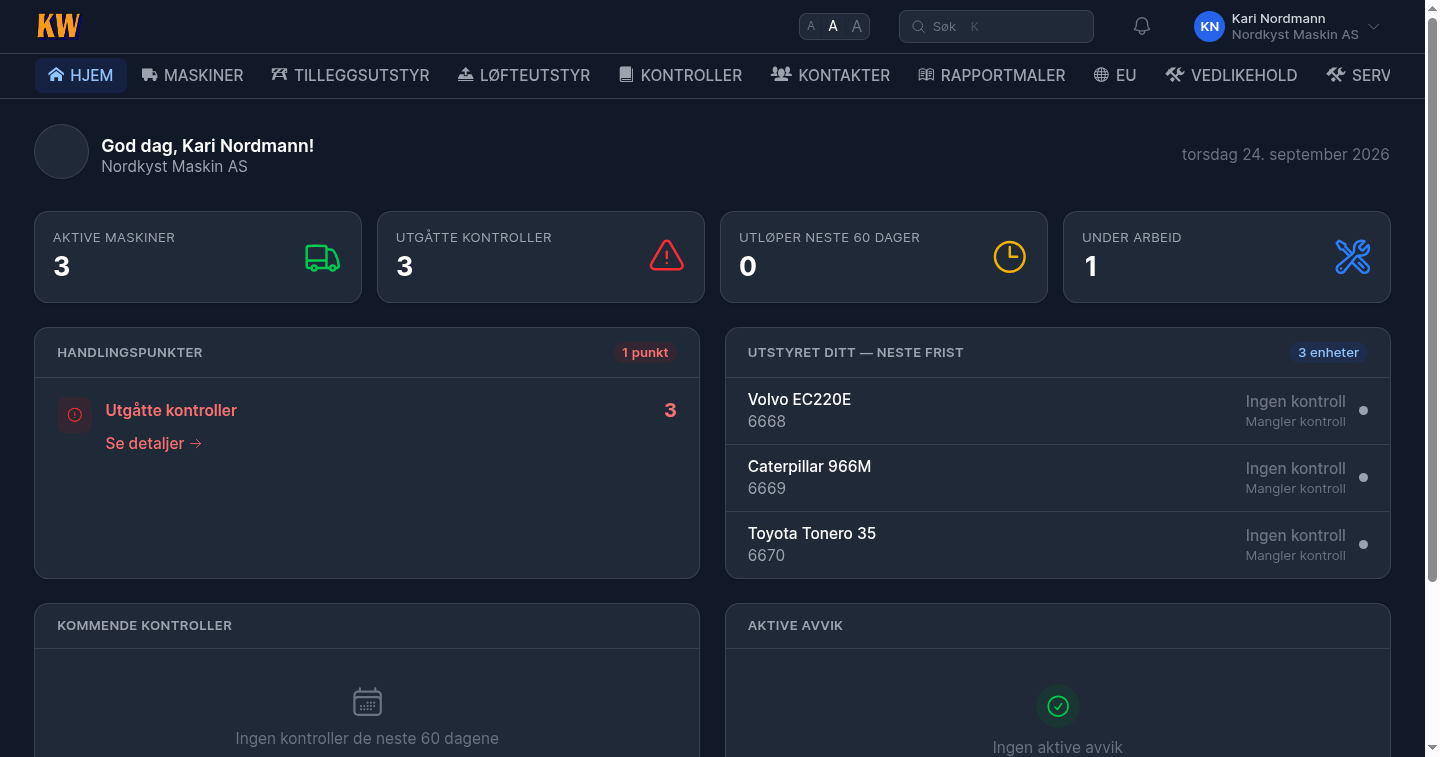
Task: Click the red warning triangle icon
Action: tap(666, 257)
